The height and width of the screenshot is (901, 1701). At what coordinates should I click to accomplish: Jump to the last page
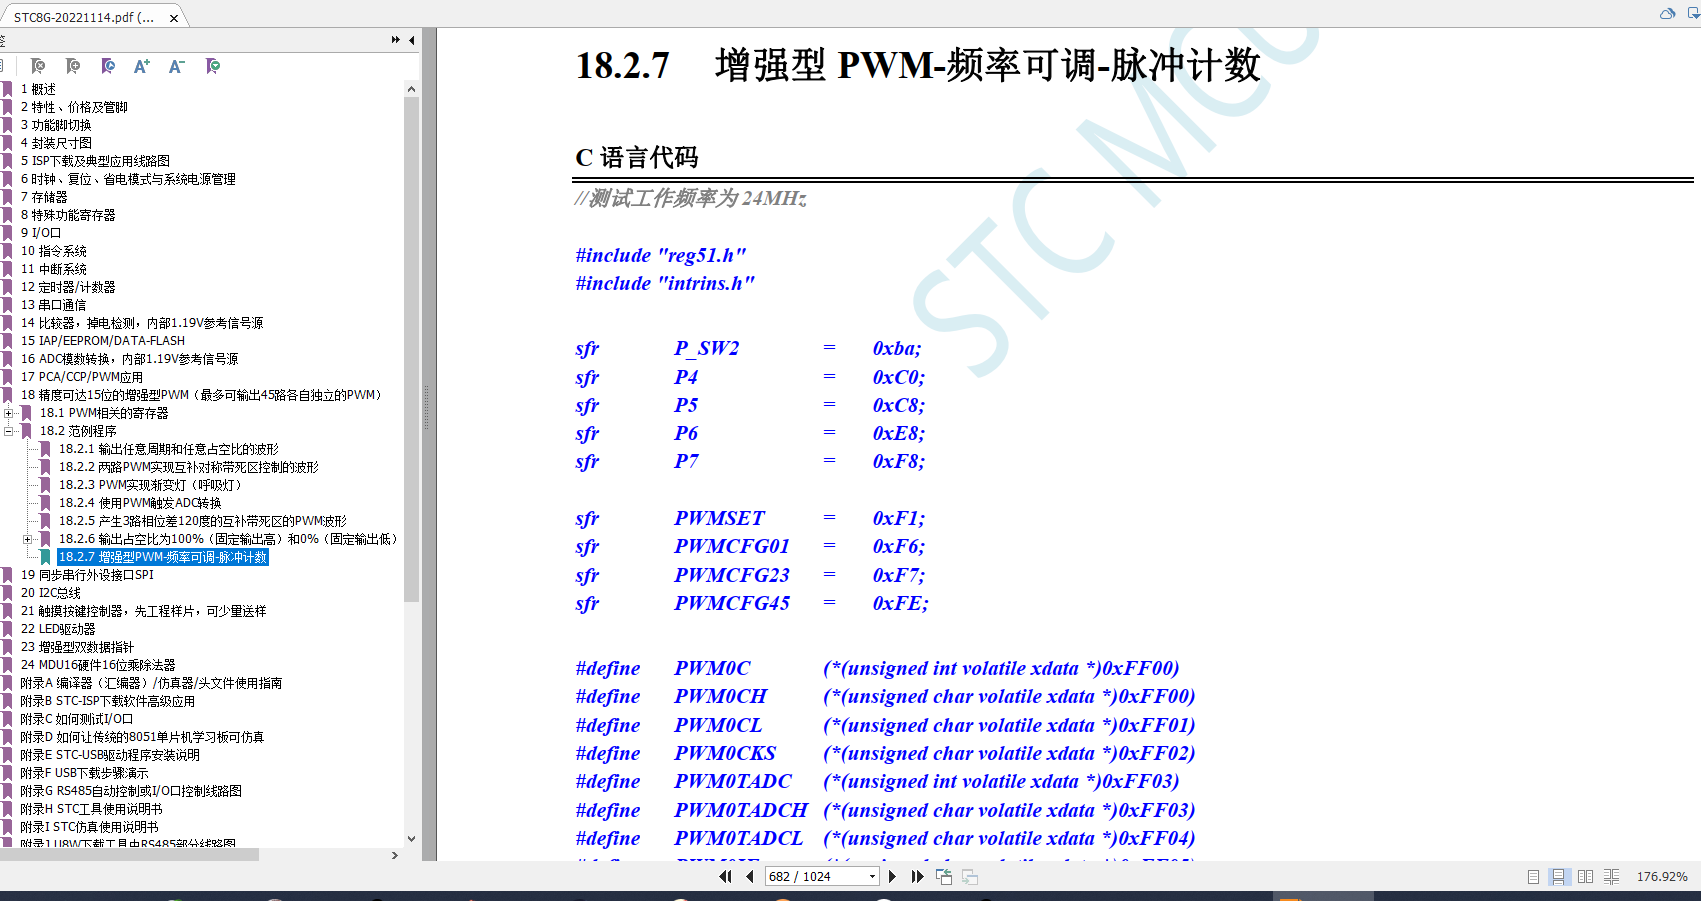917,876
